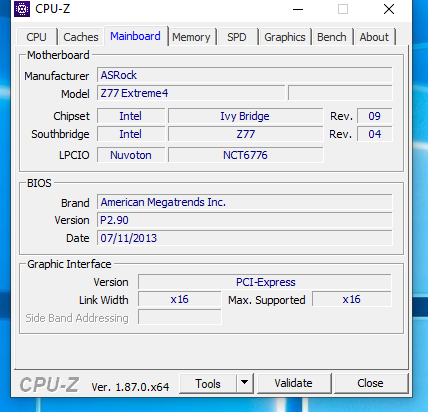Click the Link Width x16 field
Image resolution: width=428 pixels, height=412 pixels.
(180, 299)
